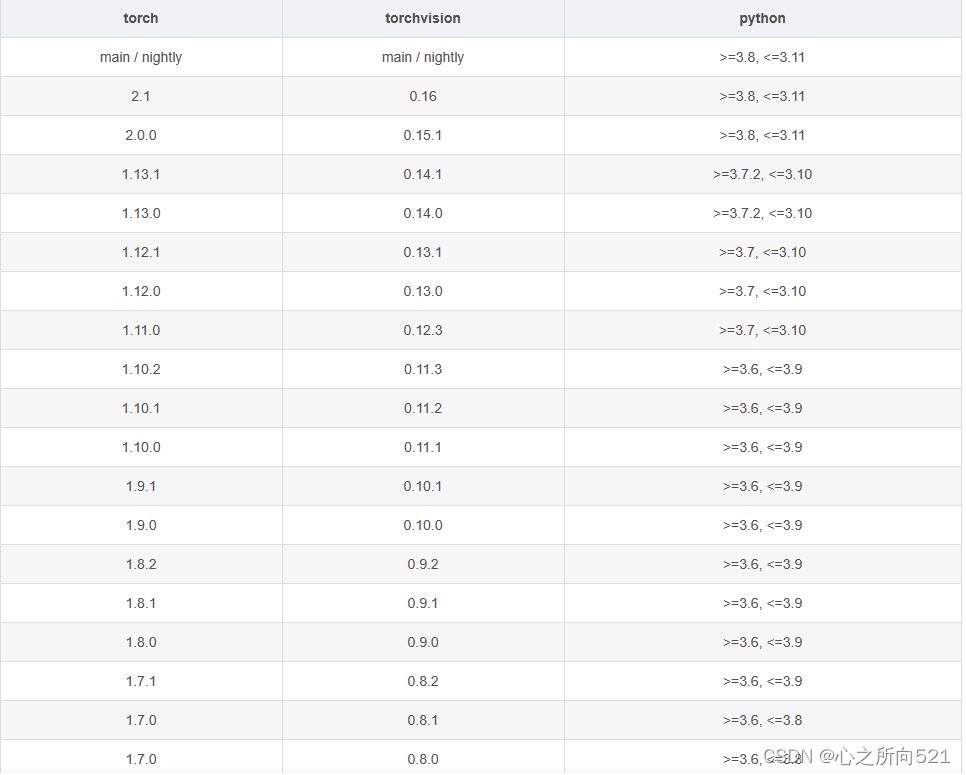Click torchvision 0.13.1 cell

pos(423,252)
